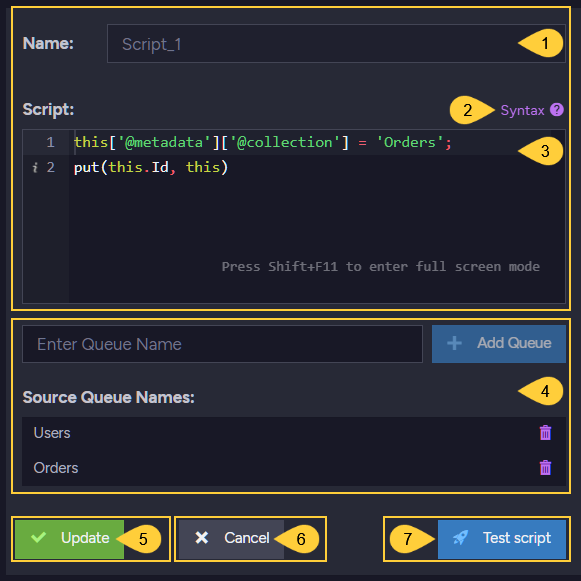Click the Source Queue Names label
The width and height of the screenshot is (581, 581).
click(x=109, y=397)
